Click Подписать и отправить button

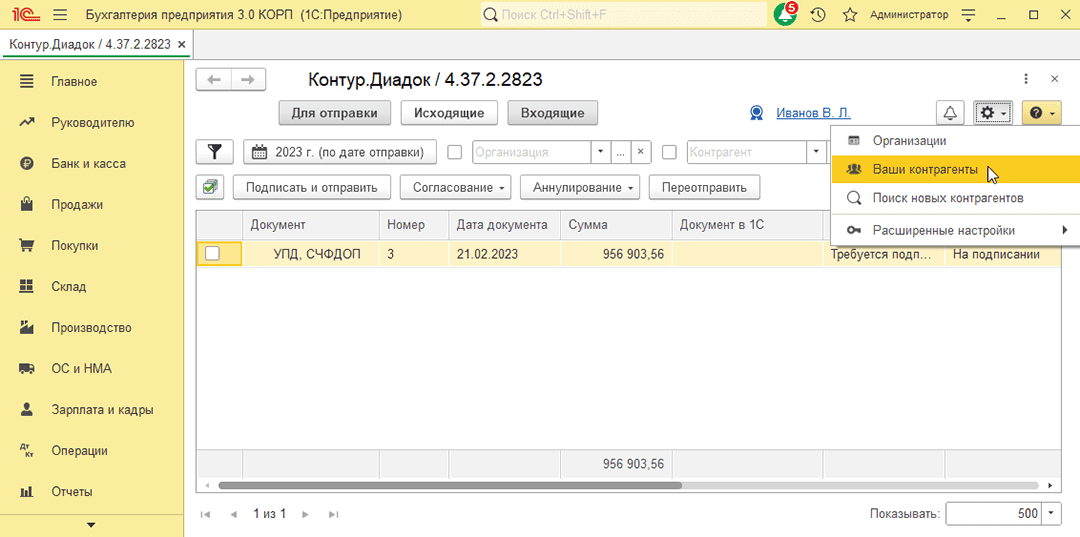(x=312, y=187)
